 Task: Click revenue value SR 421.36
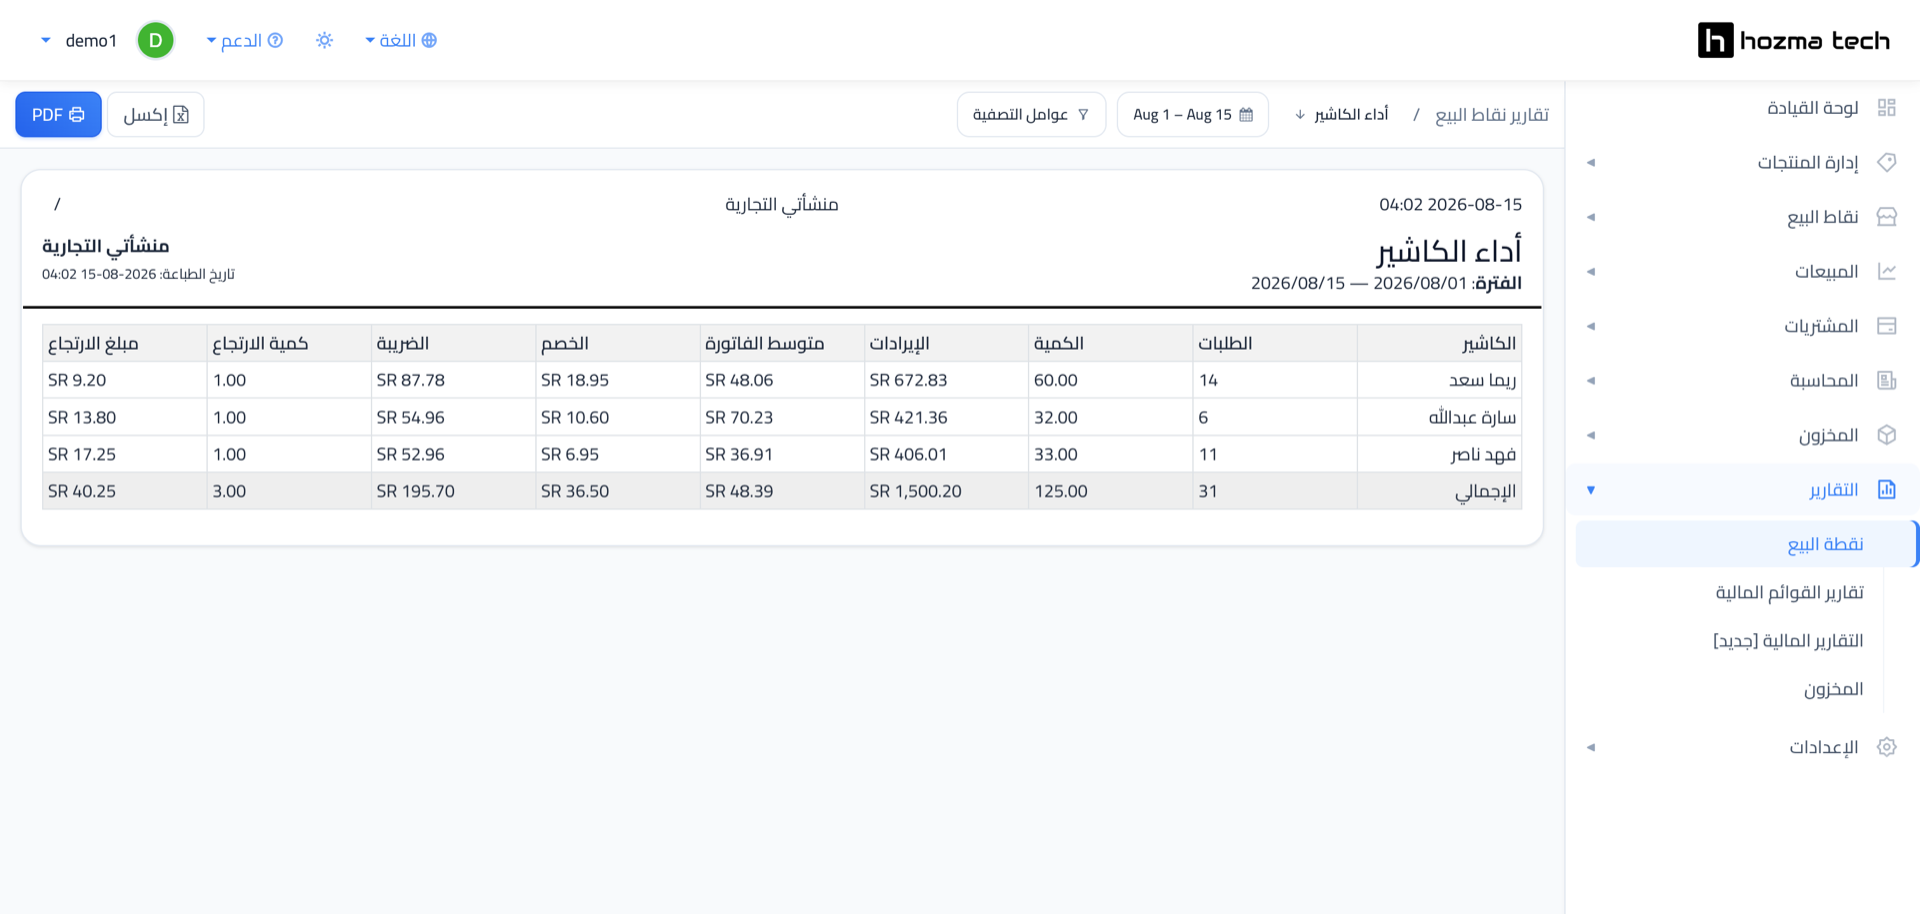pyautogui.click(x=908, y=417)
